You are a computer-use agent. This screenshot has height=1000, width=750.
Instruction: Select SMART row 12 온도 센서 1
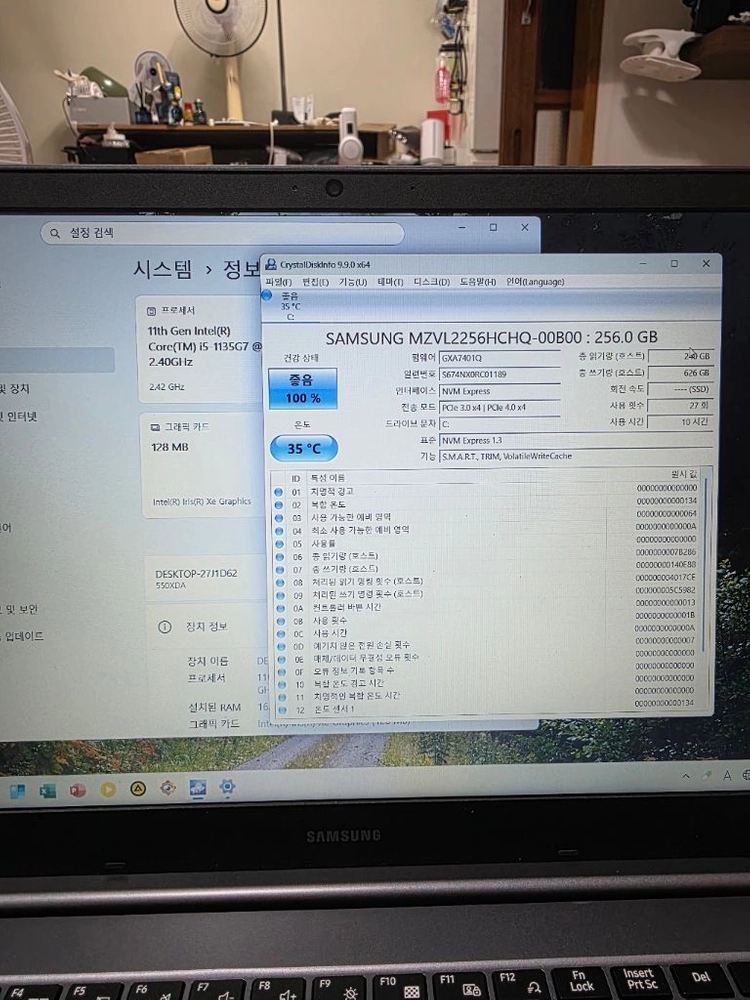pos(486,709)
